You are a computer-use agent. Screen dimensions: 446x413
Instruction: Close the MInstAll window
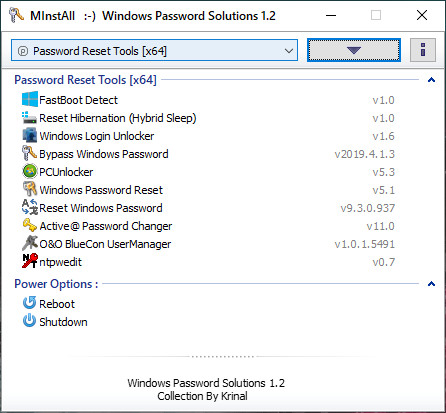[x=422, y=15]
